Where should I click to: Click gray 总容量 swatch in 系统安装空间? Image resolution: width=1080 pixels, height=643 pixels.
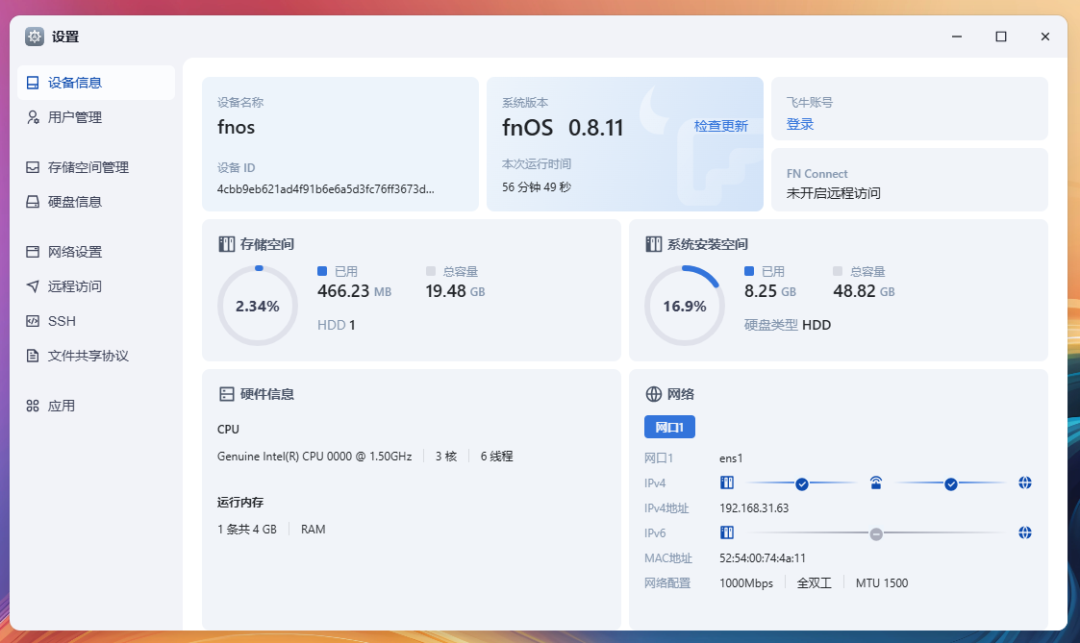[838, 271]
